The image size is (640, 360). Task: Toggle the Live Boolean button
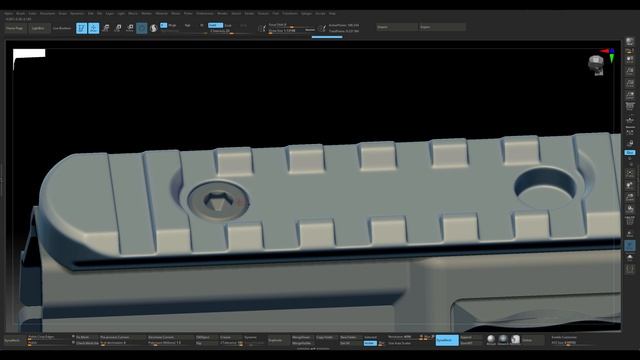[62, 28]
